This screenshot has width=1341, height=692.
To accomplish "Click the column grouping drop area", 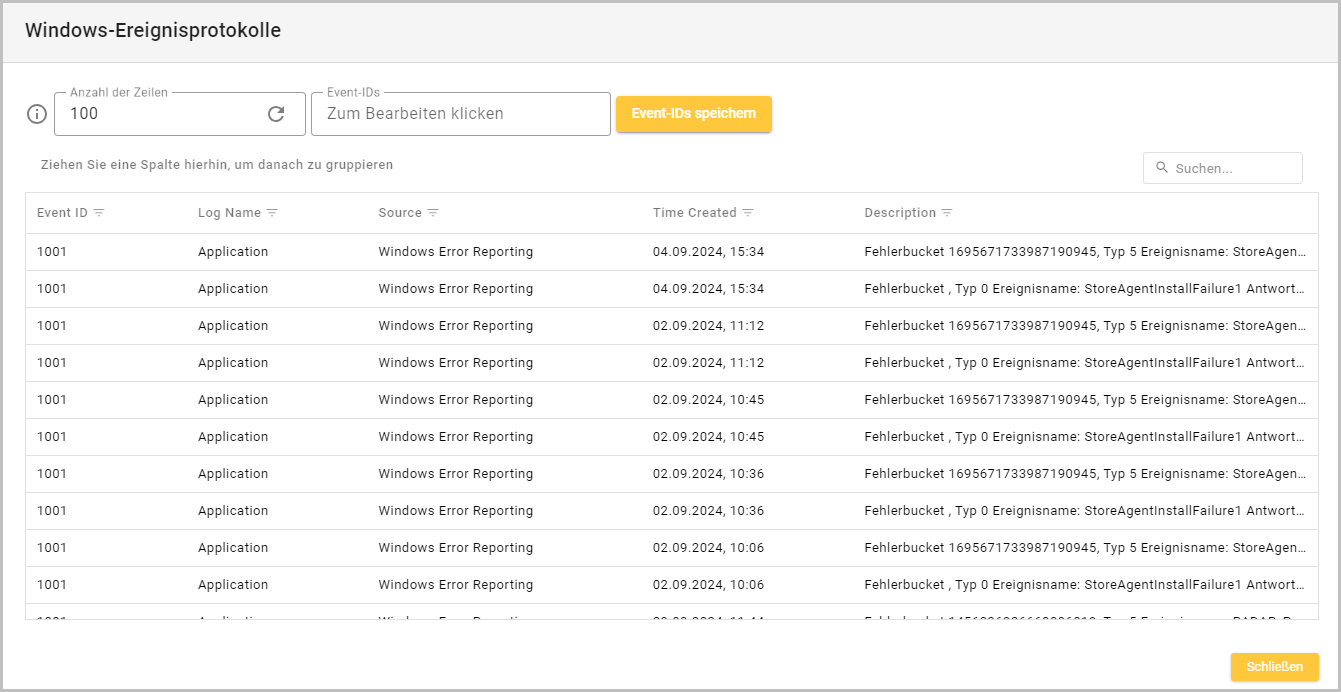I will 217,165.
